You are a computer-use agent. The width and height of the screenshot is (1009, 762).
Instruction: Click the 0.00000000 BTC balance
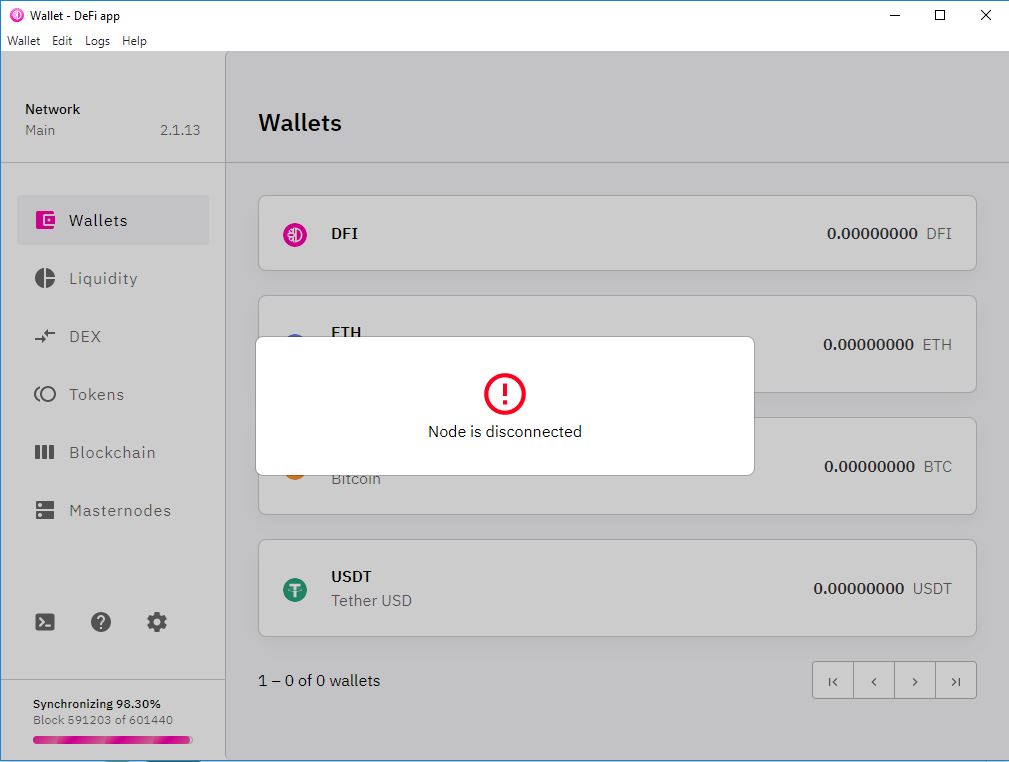click(888, 466)
